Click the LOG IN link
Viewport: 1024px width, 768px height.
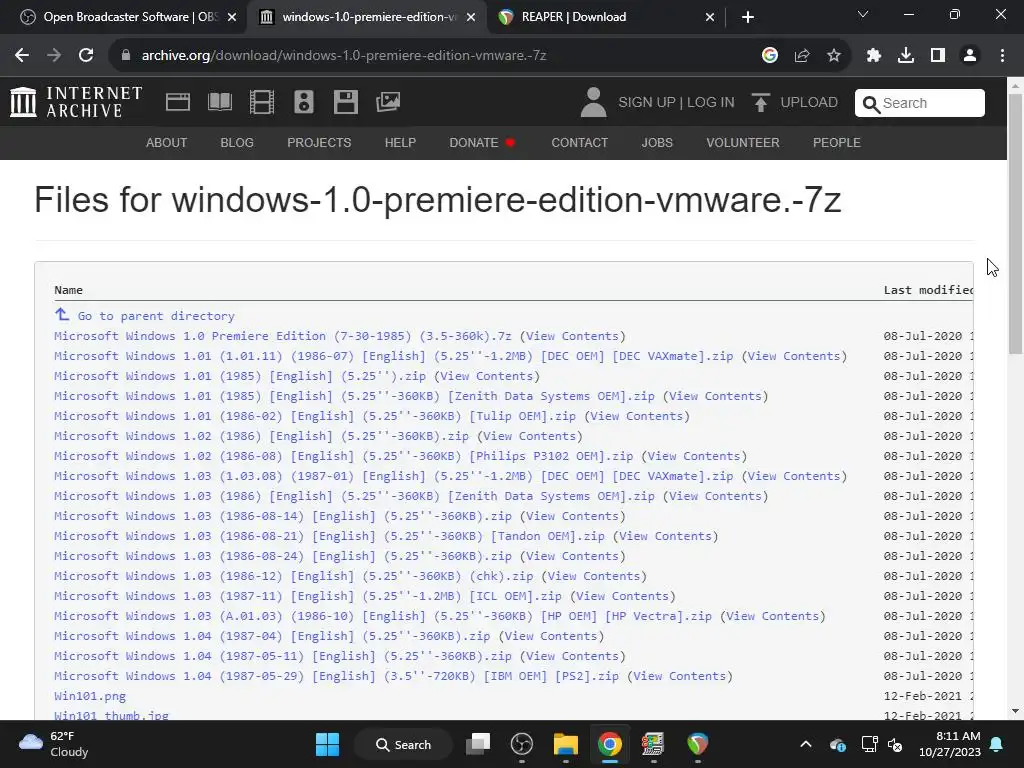click(x=711, y=103)
